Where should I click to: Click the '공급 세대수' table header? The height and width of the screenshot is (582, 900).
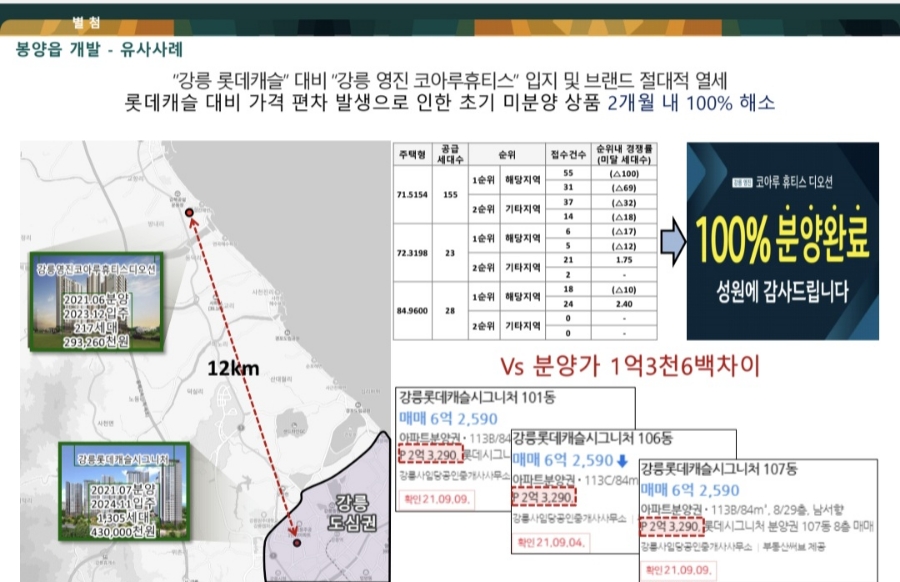tap(450, 154)
